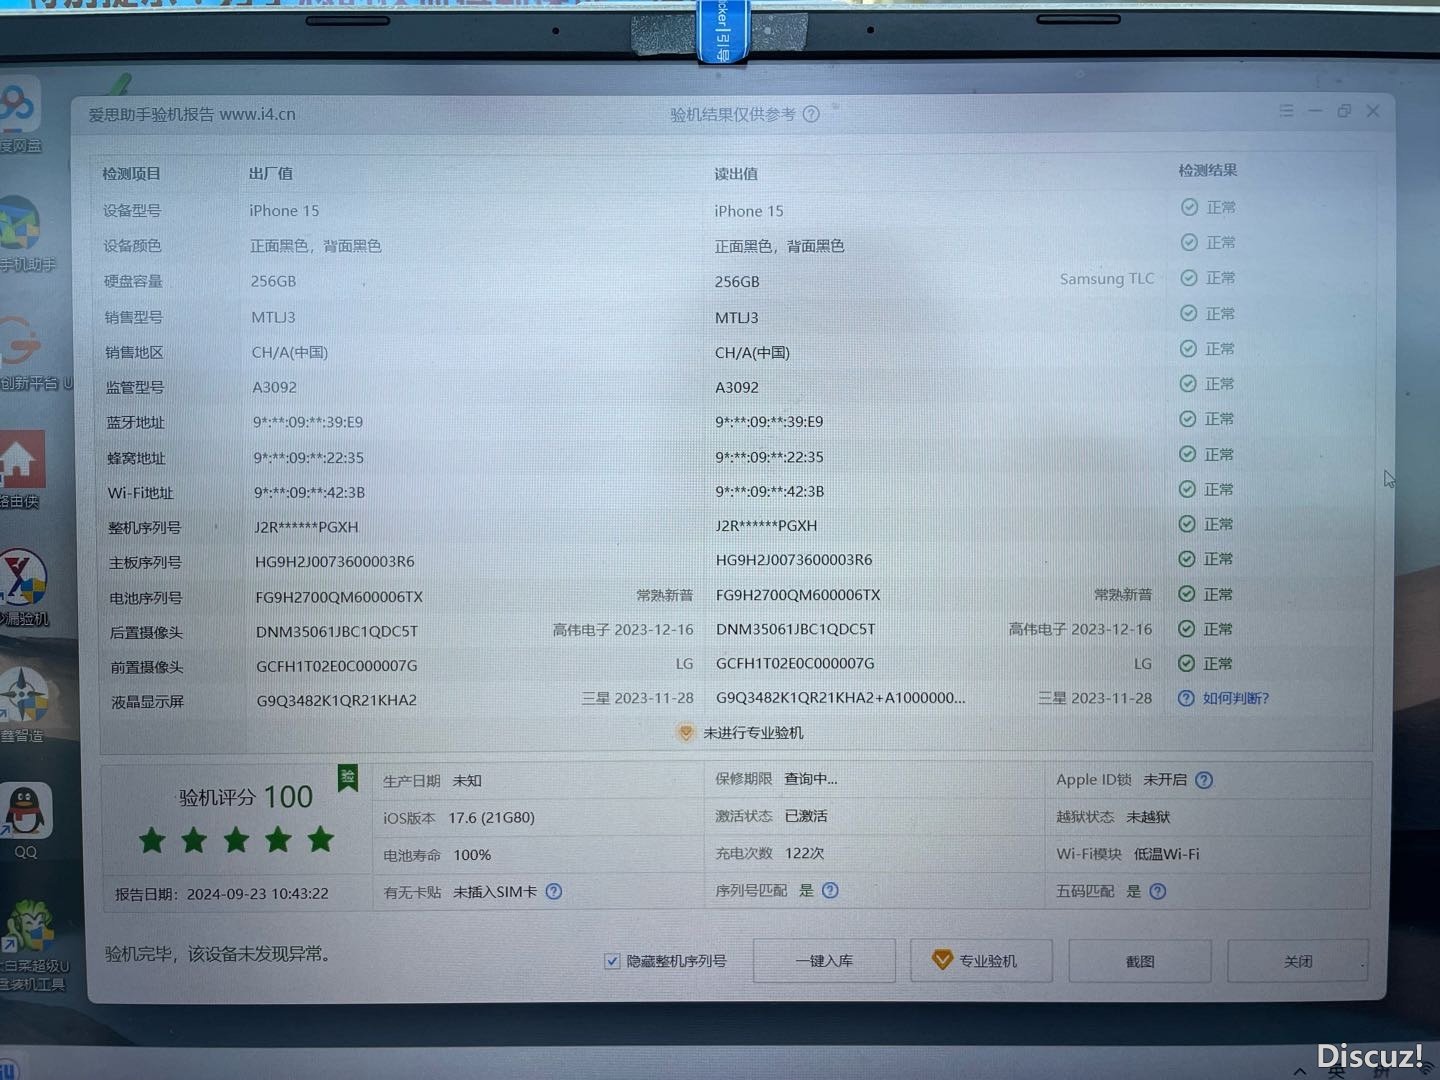Click check icon in 电池序列号 row

click(1187, 594)
